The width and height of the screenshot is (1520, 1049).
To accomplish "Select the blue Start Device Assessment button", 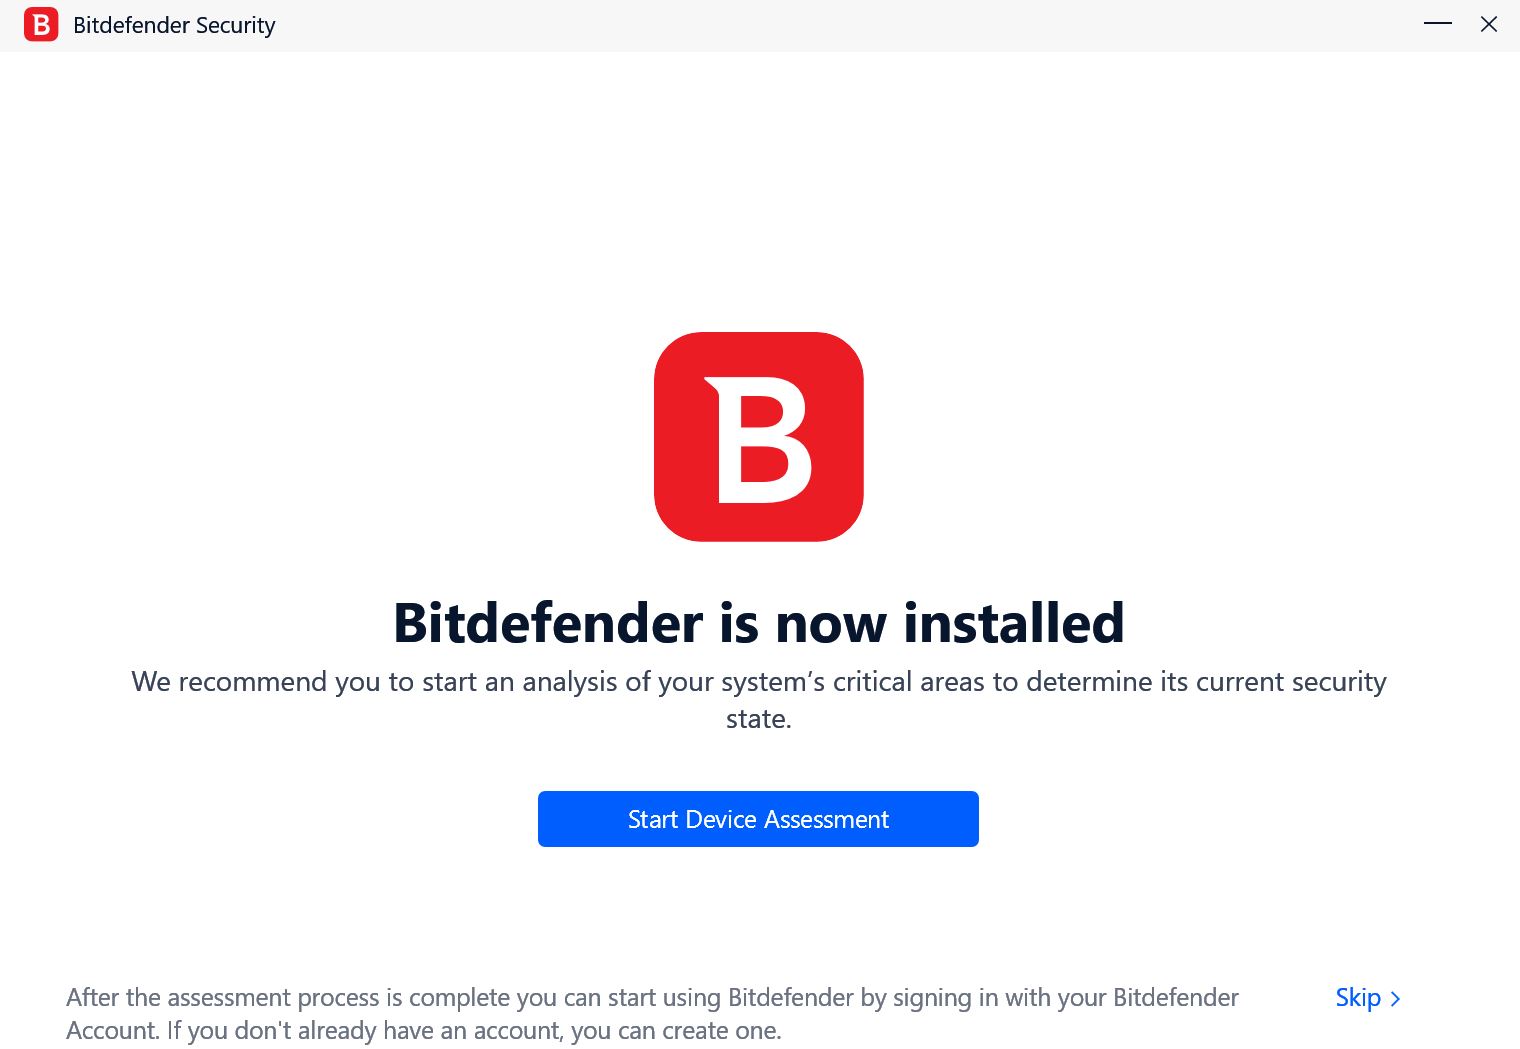I will coord(758,819).
